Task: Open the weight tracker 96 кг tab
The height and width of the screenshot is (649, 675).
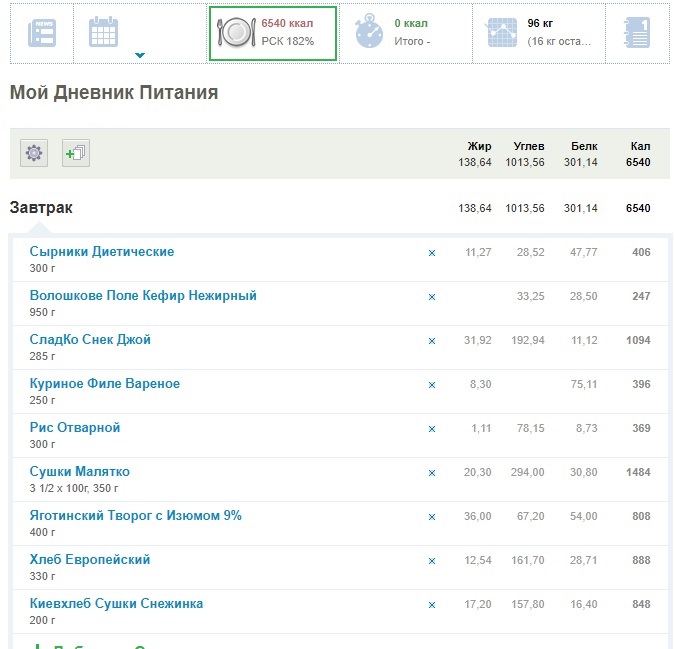Action: click(536, 33)
